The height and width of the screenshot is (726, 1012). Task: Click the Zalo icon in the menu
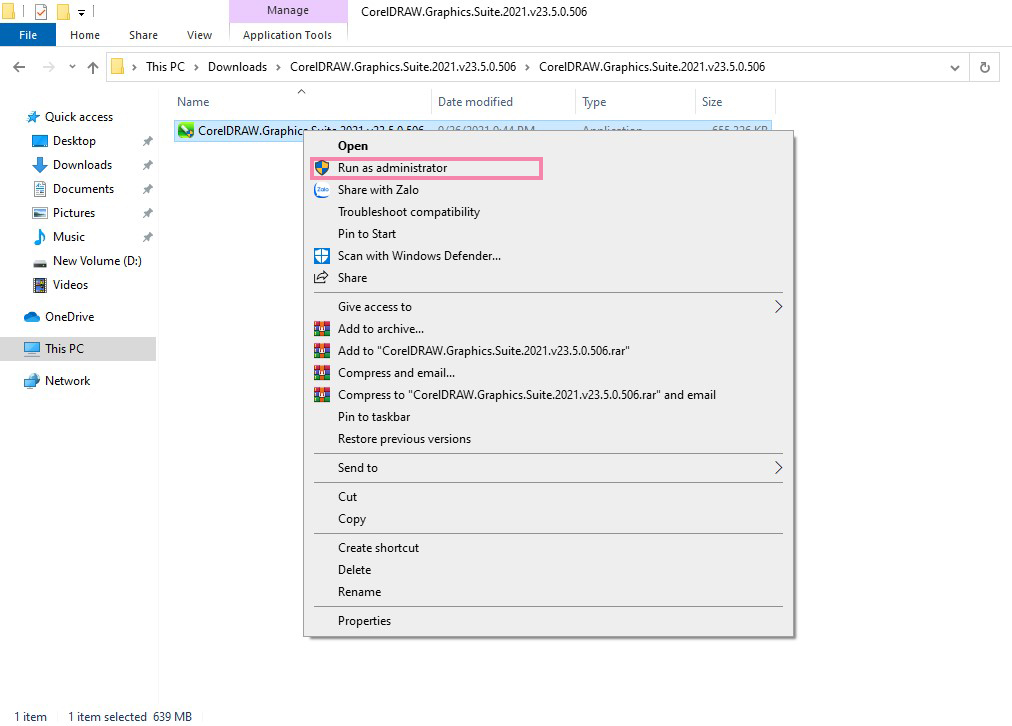pos(321,190)
